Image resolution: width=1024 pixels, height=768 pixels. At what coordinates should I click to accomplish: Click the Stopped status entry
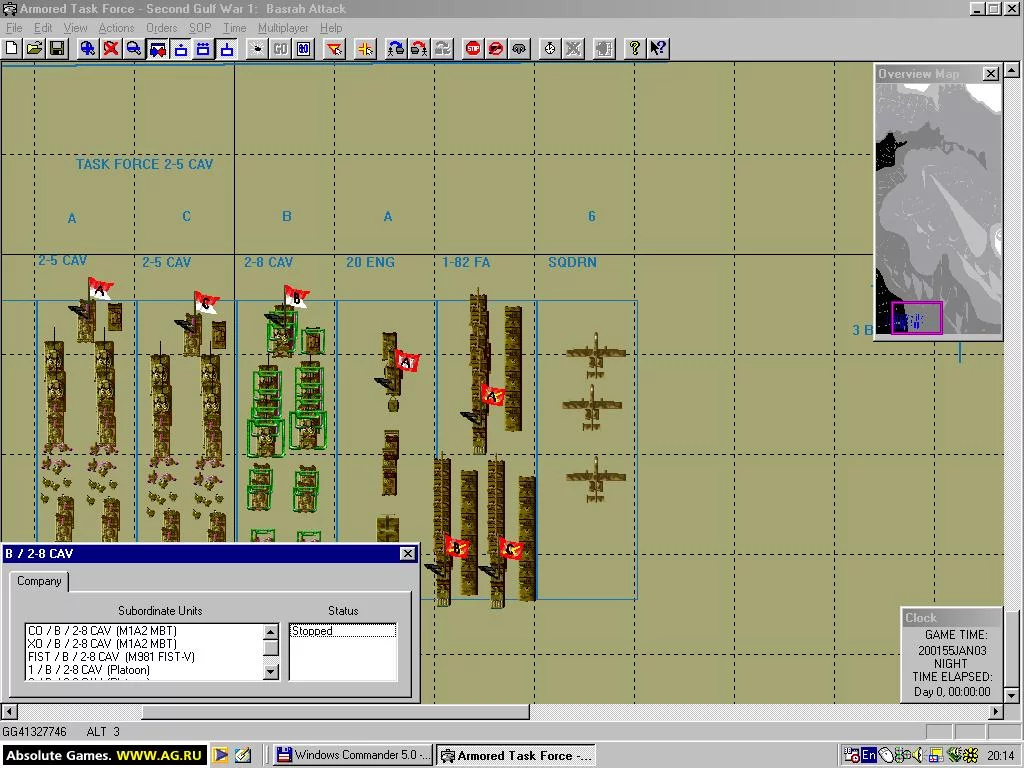coord(343,631)
